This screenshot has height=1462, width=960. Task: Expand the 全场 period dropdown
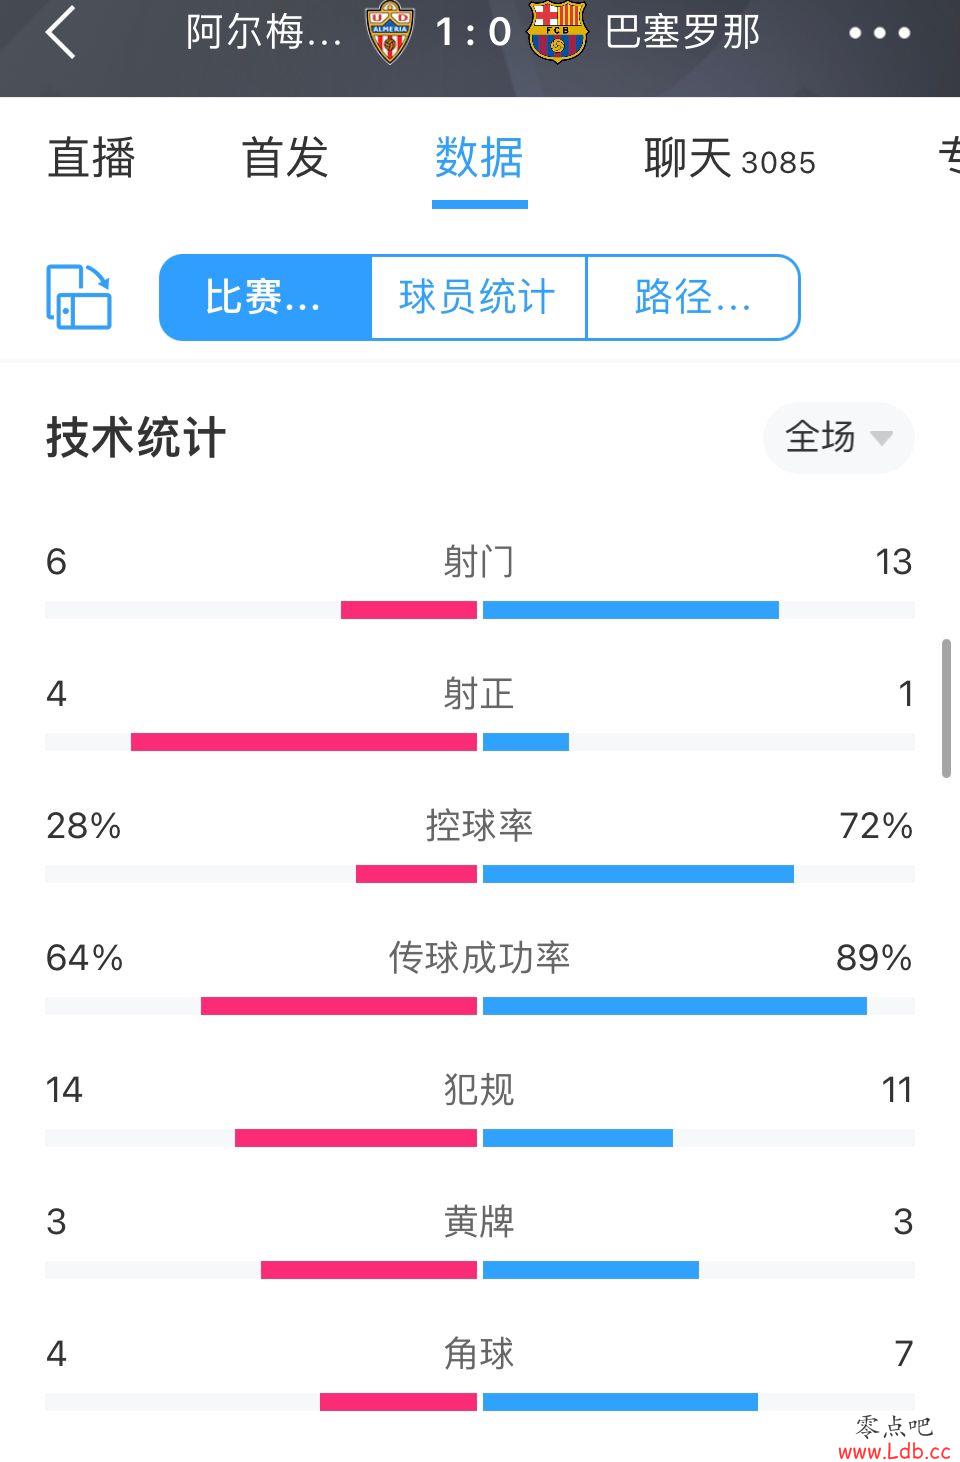838,437
